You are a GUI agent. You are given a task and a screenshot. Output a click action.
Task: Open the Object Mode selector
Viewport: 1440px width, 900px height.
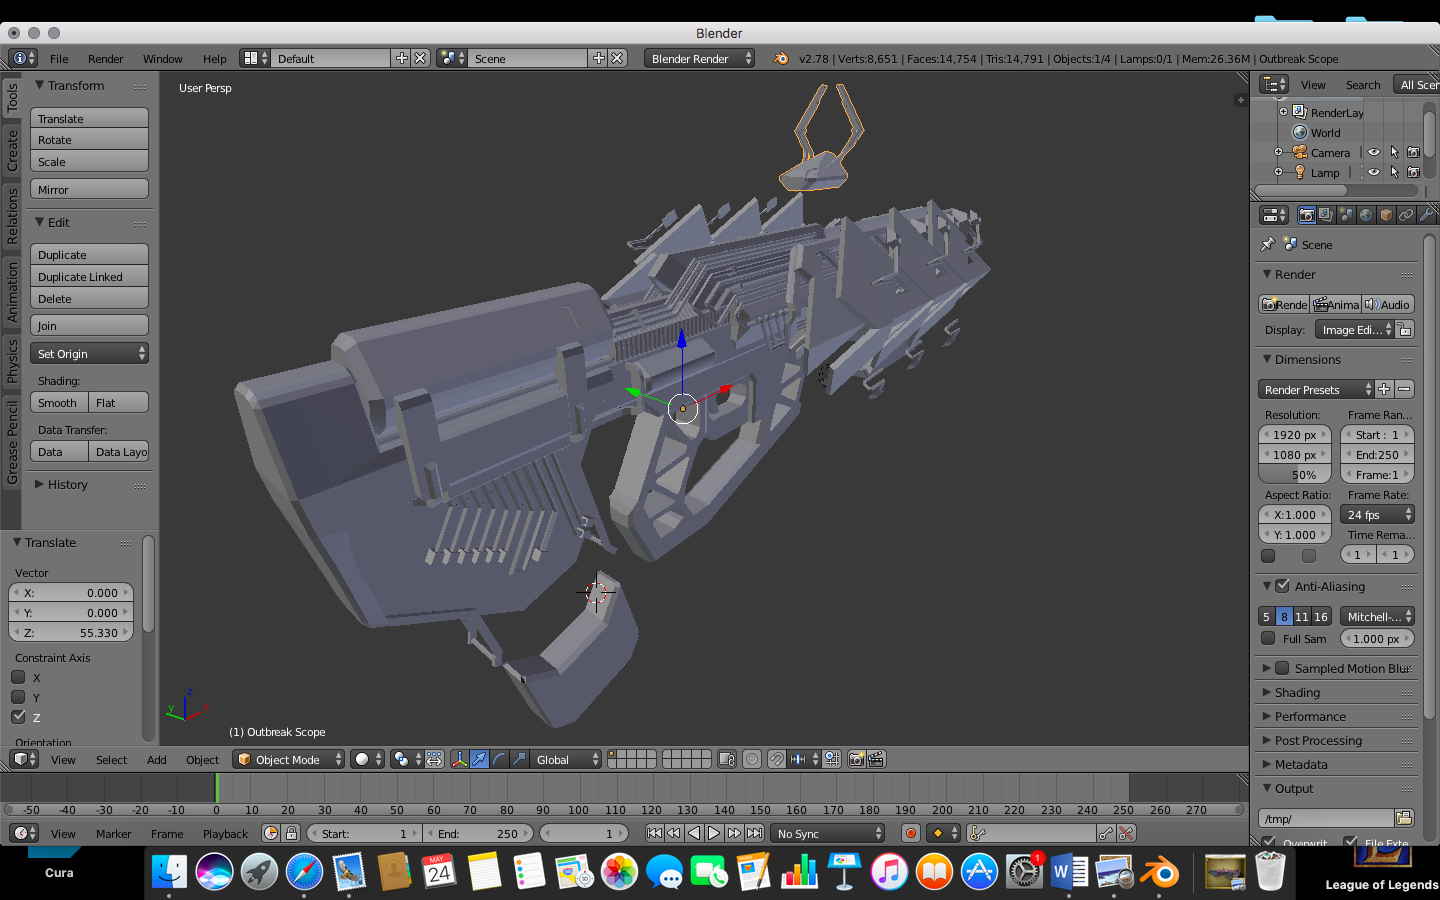288,759
